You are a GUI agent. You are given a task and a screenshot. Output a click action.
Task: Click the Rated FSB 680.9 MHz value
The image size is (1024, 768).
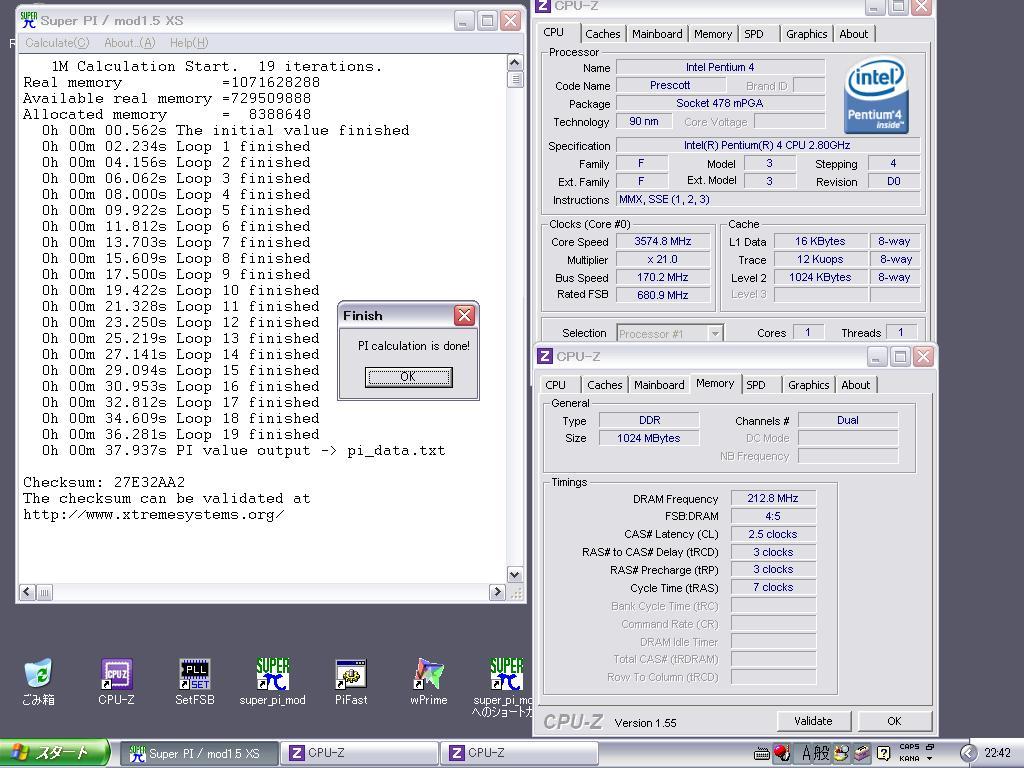(x=662, y=295)
